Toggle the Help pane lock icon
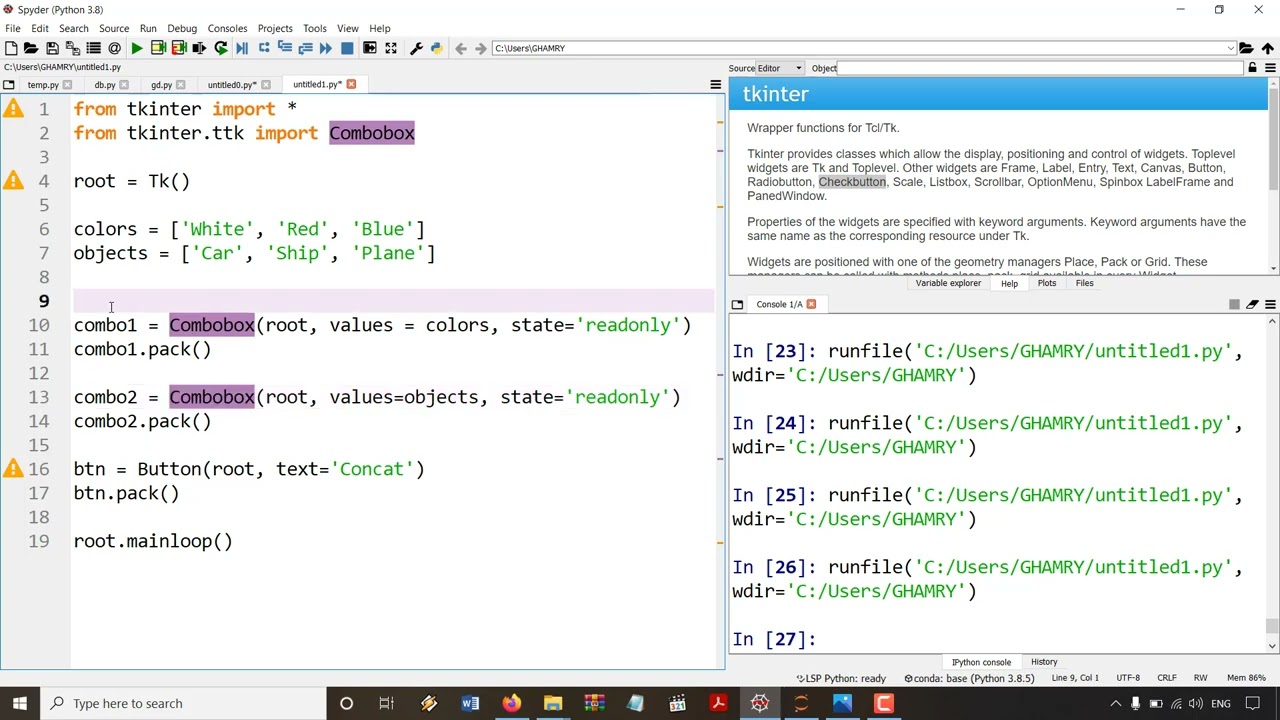Viewport: 1280px width, 720px height. point(1252,68)
